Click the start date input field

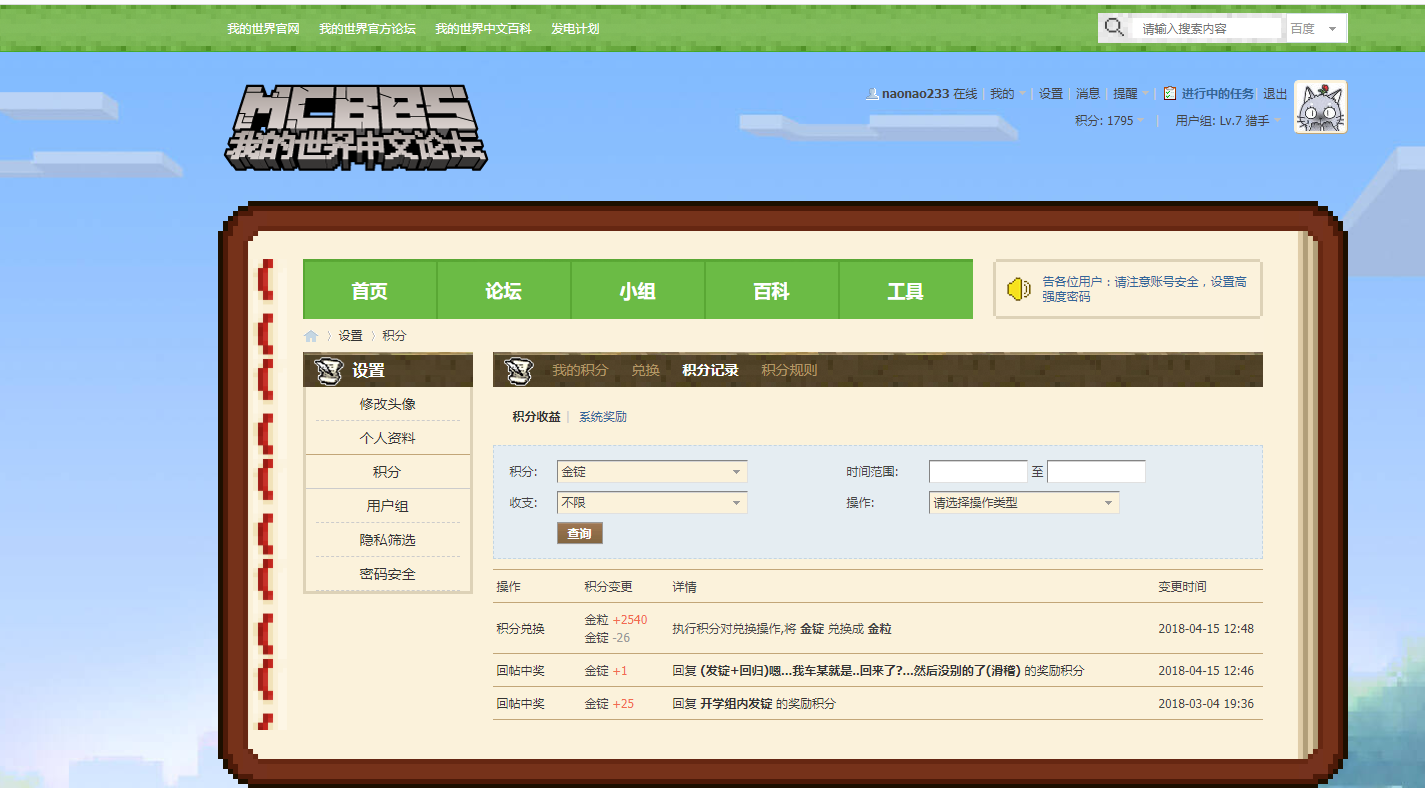[978, 471]
